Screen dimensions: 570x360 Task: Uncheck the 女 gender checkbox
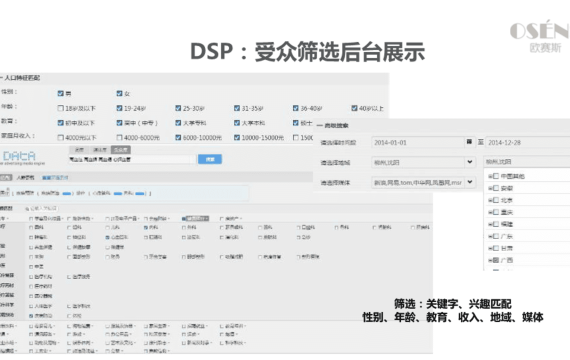(x=119, y=93)
